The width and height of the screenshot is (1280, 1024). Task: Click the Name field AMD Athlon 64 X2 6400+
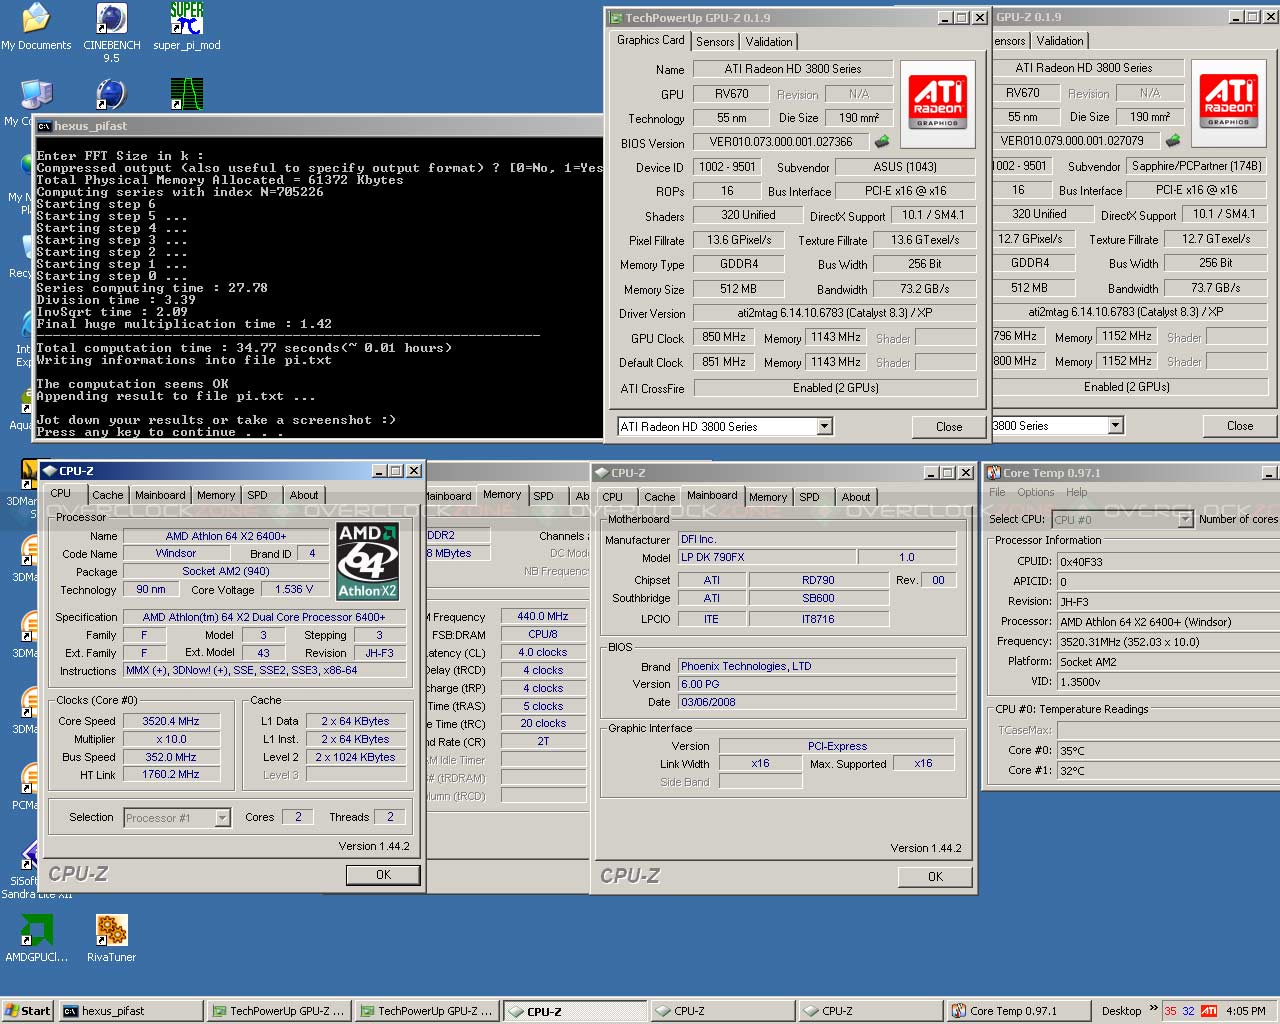pyautogui.click(x=226, y=536)
